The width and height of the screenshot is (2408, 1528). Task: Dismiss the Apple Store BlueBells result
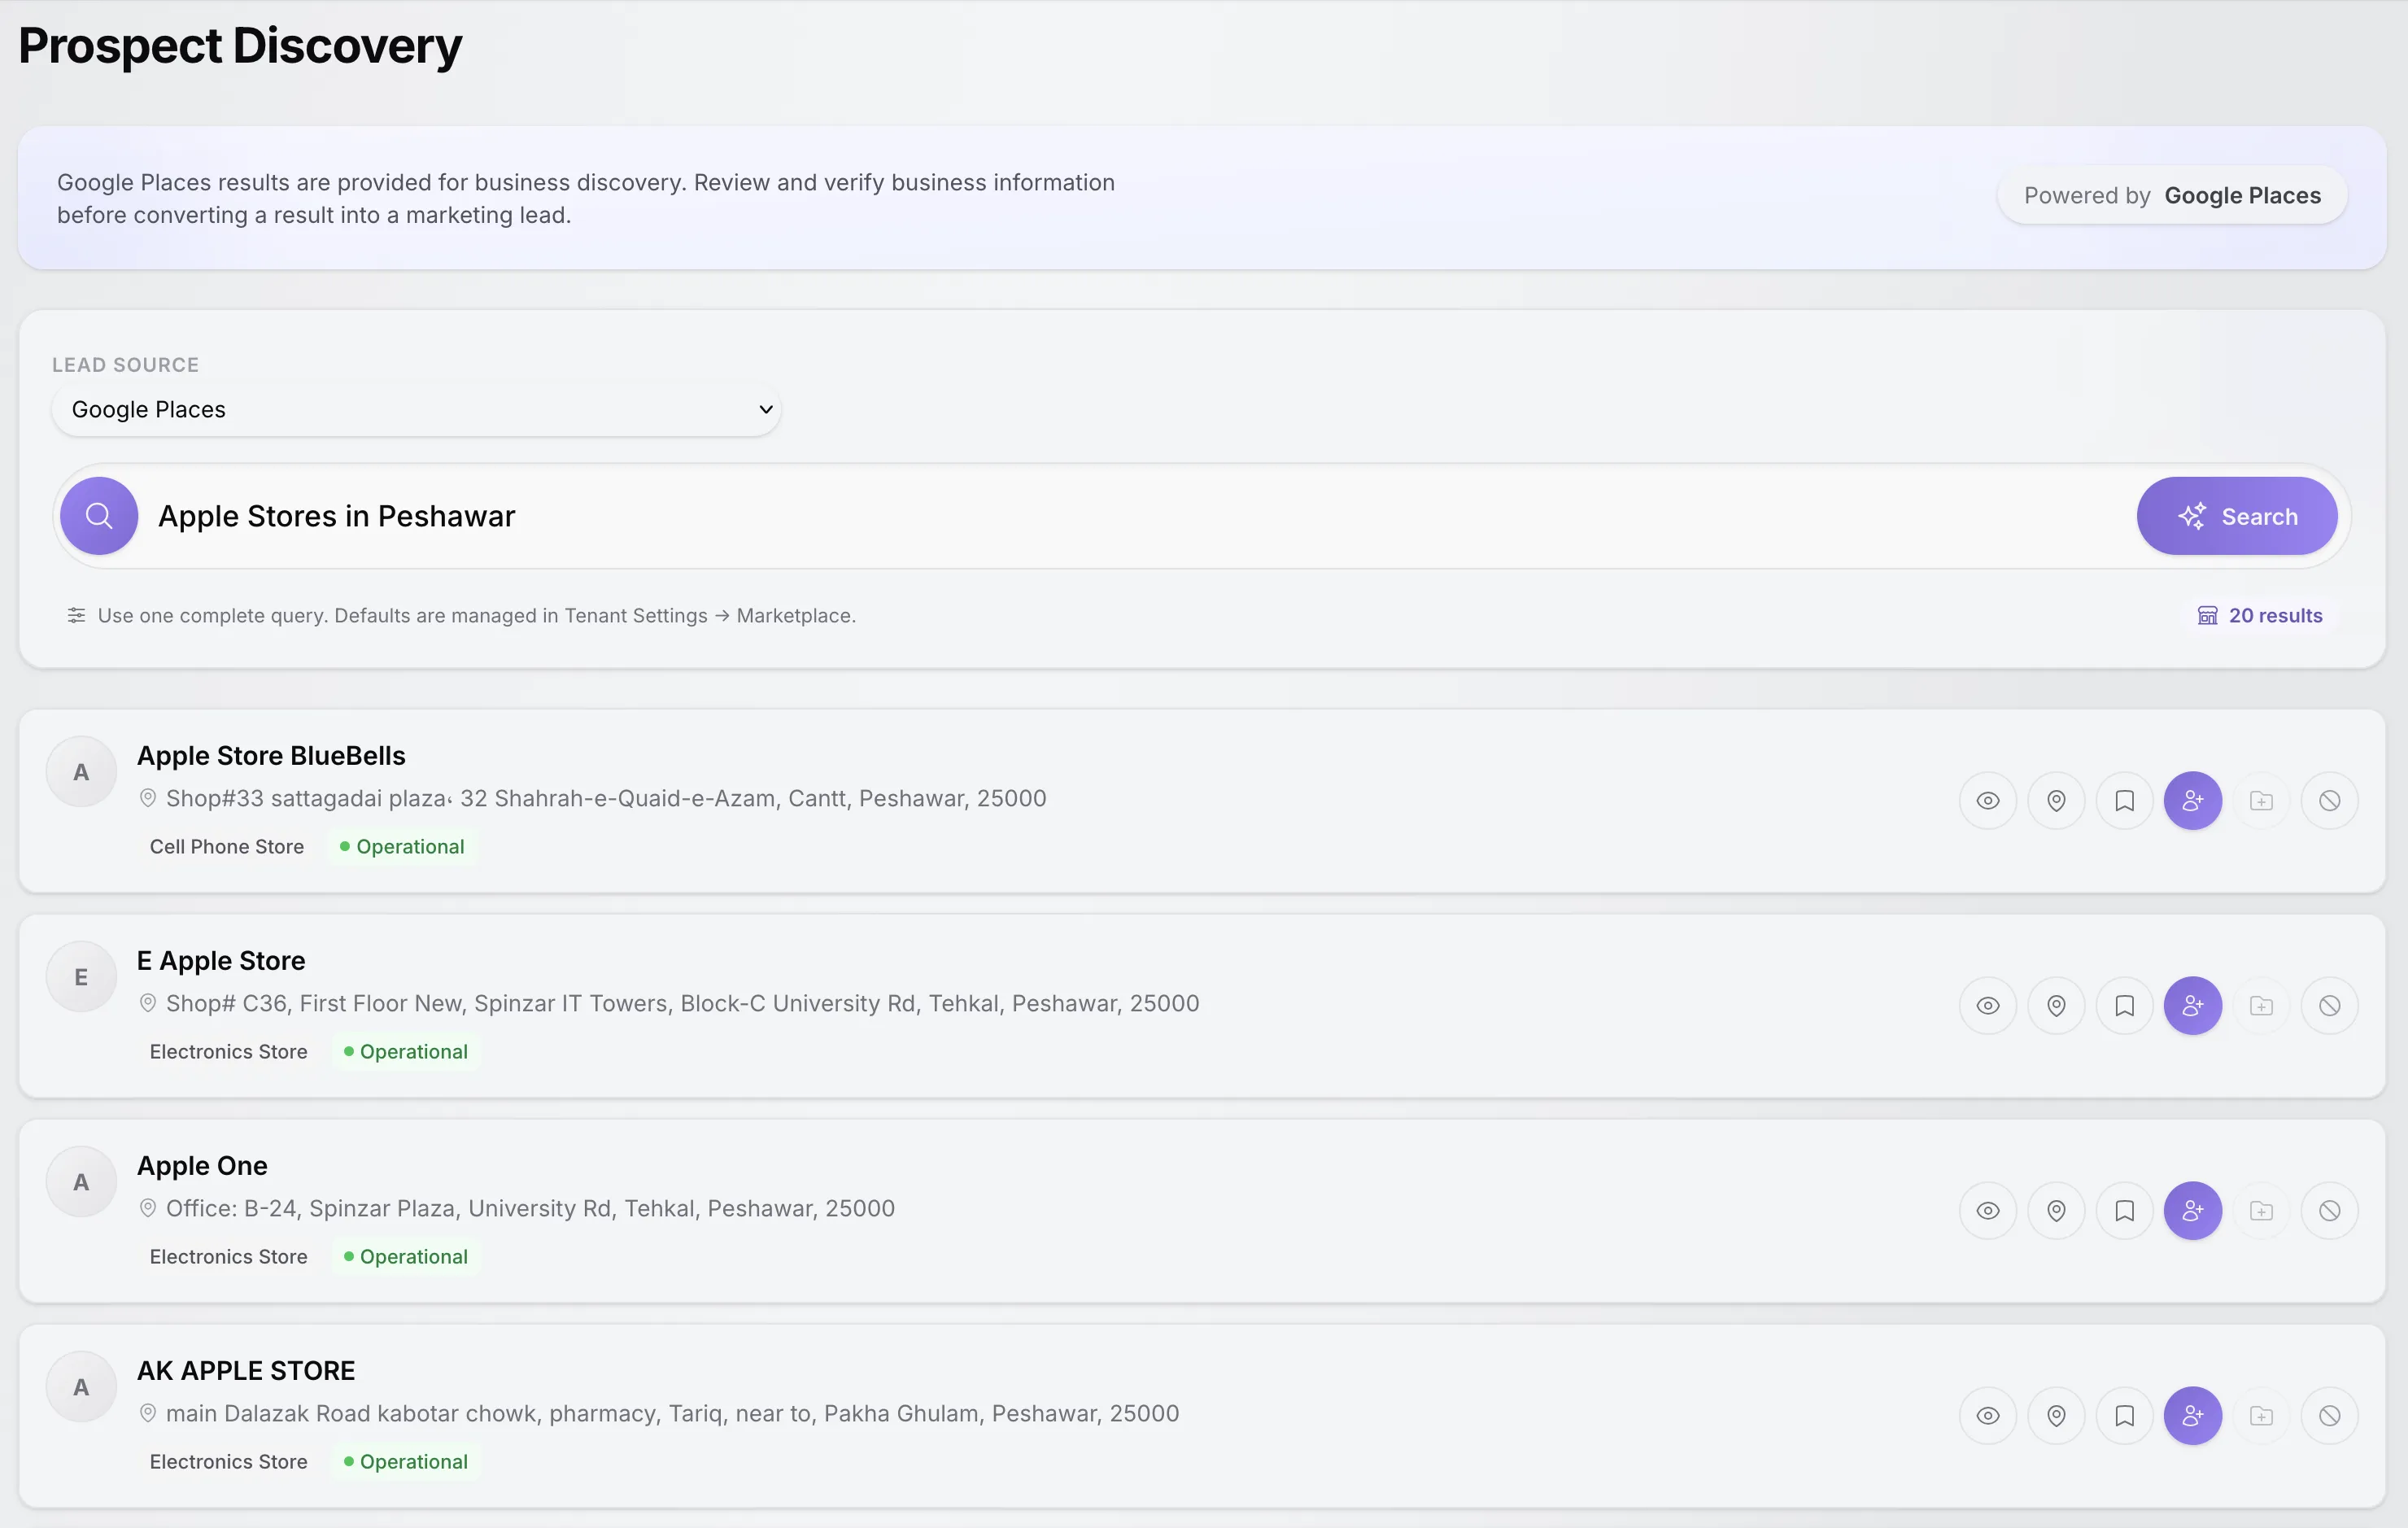2329,801
